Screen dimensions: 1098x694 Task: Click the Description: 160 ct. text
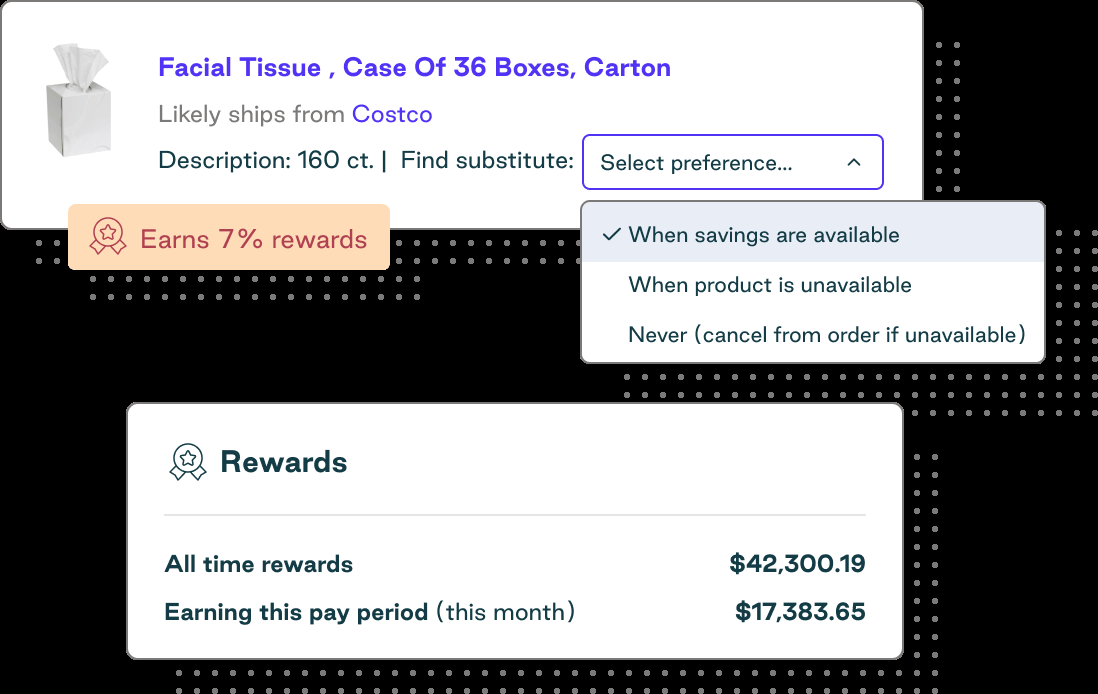(x=265, y=160)
